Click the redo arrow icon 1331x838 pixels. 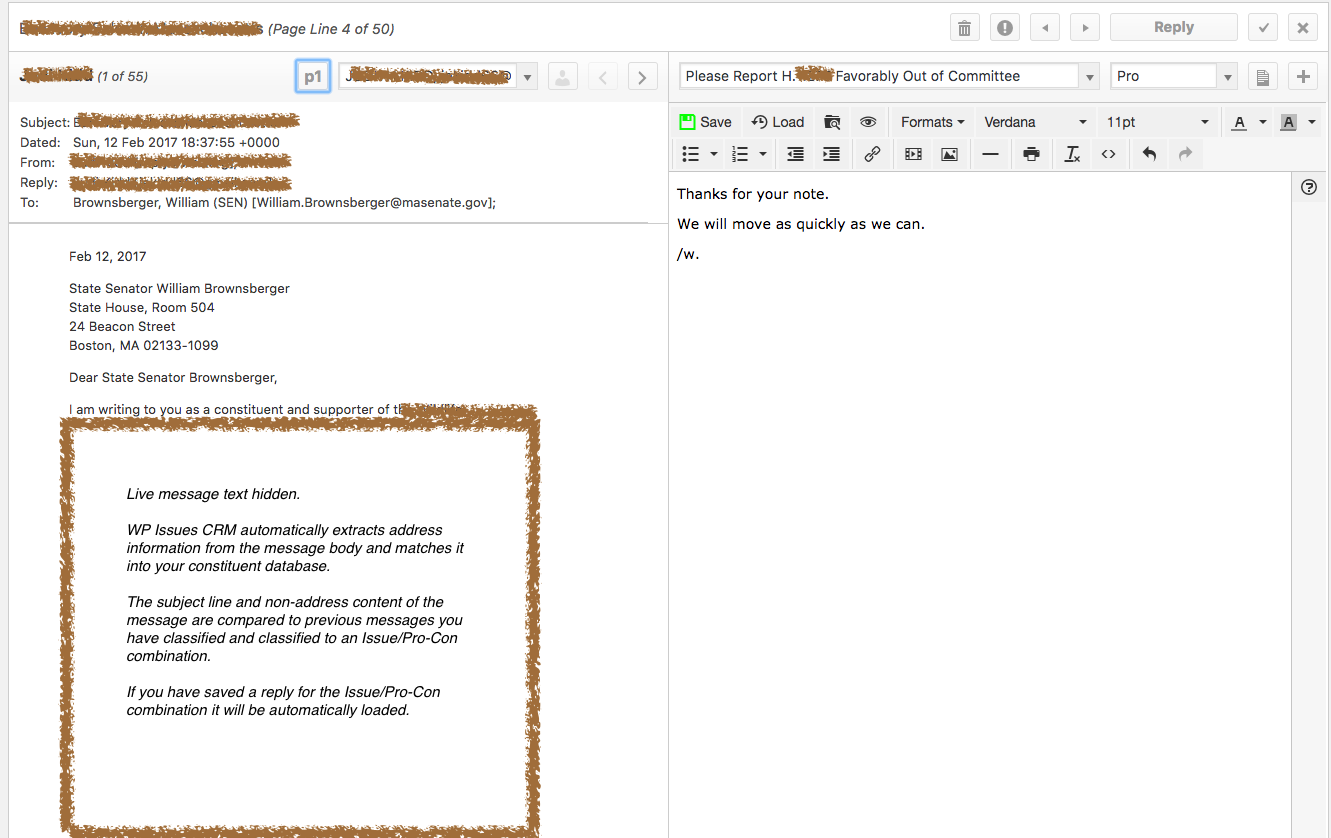(1185, 154)
